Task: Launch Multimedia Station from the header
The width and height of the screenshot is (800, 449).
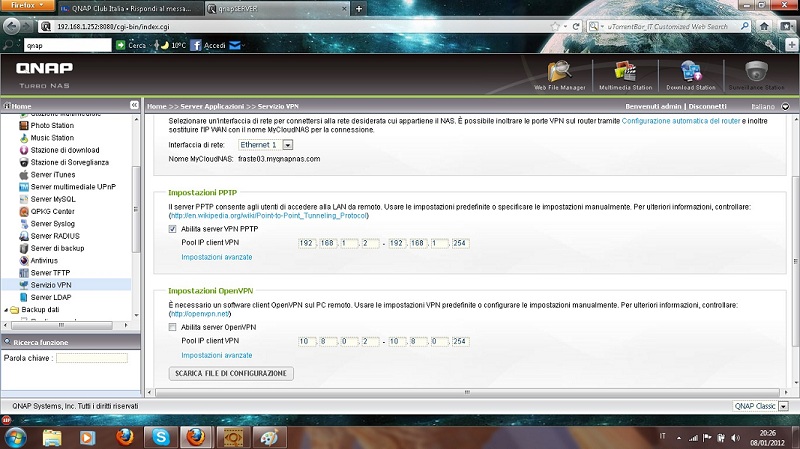Action: point(625,74)
